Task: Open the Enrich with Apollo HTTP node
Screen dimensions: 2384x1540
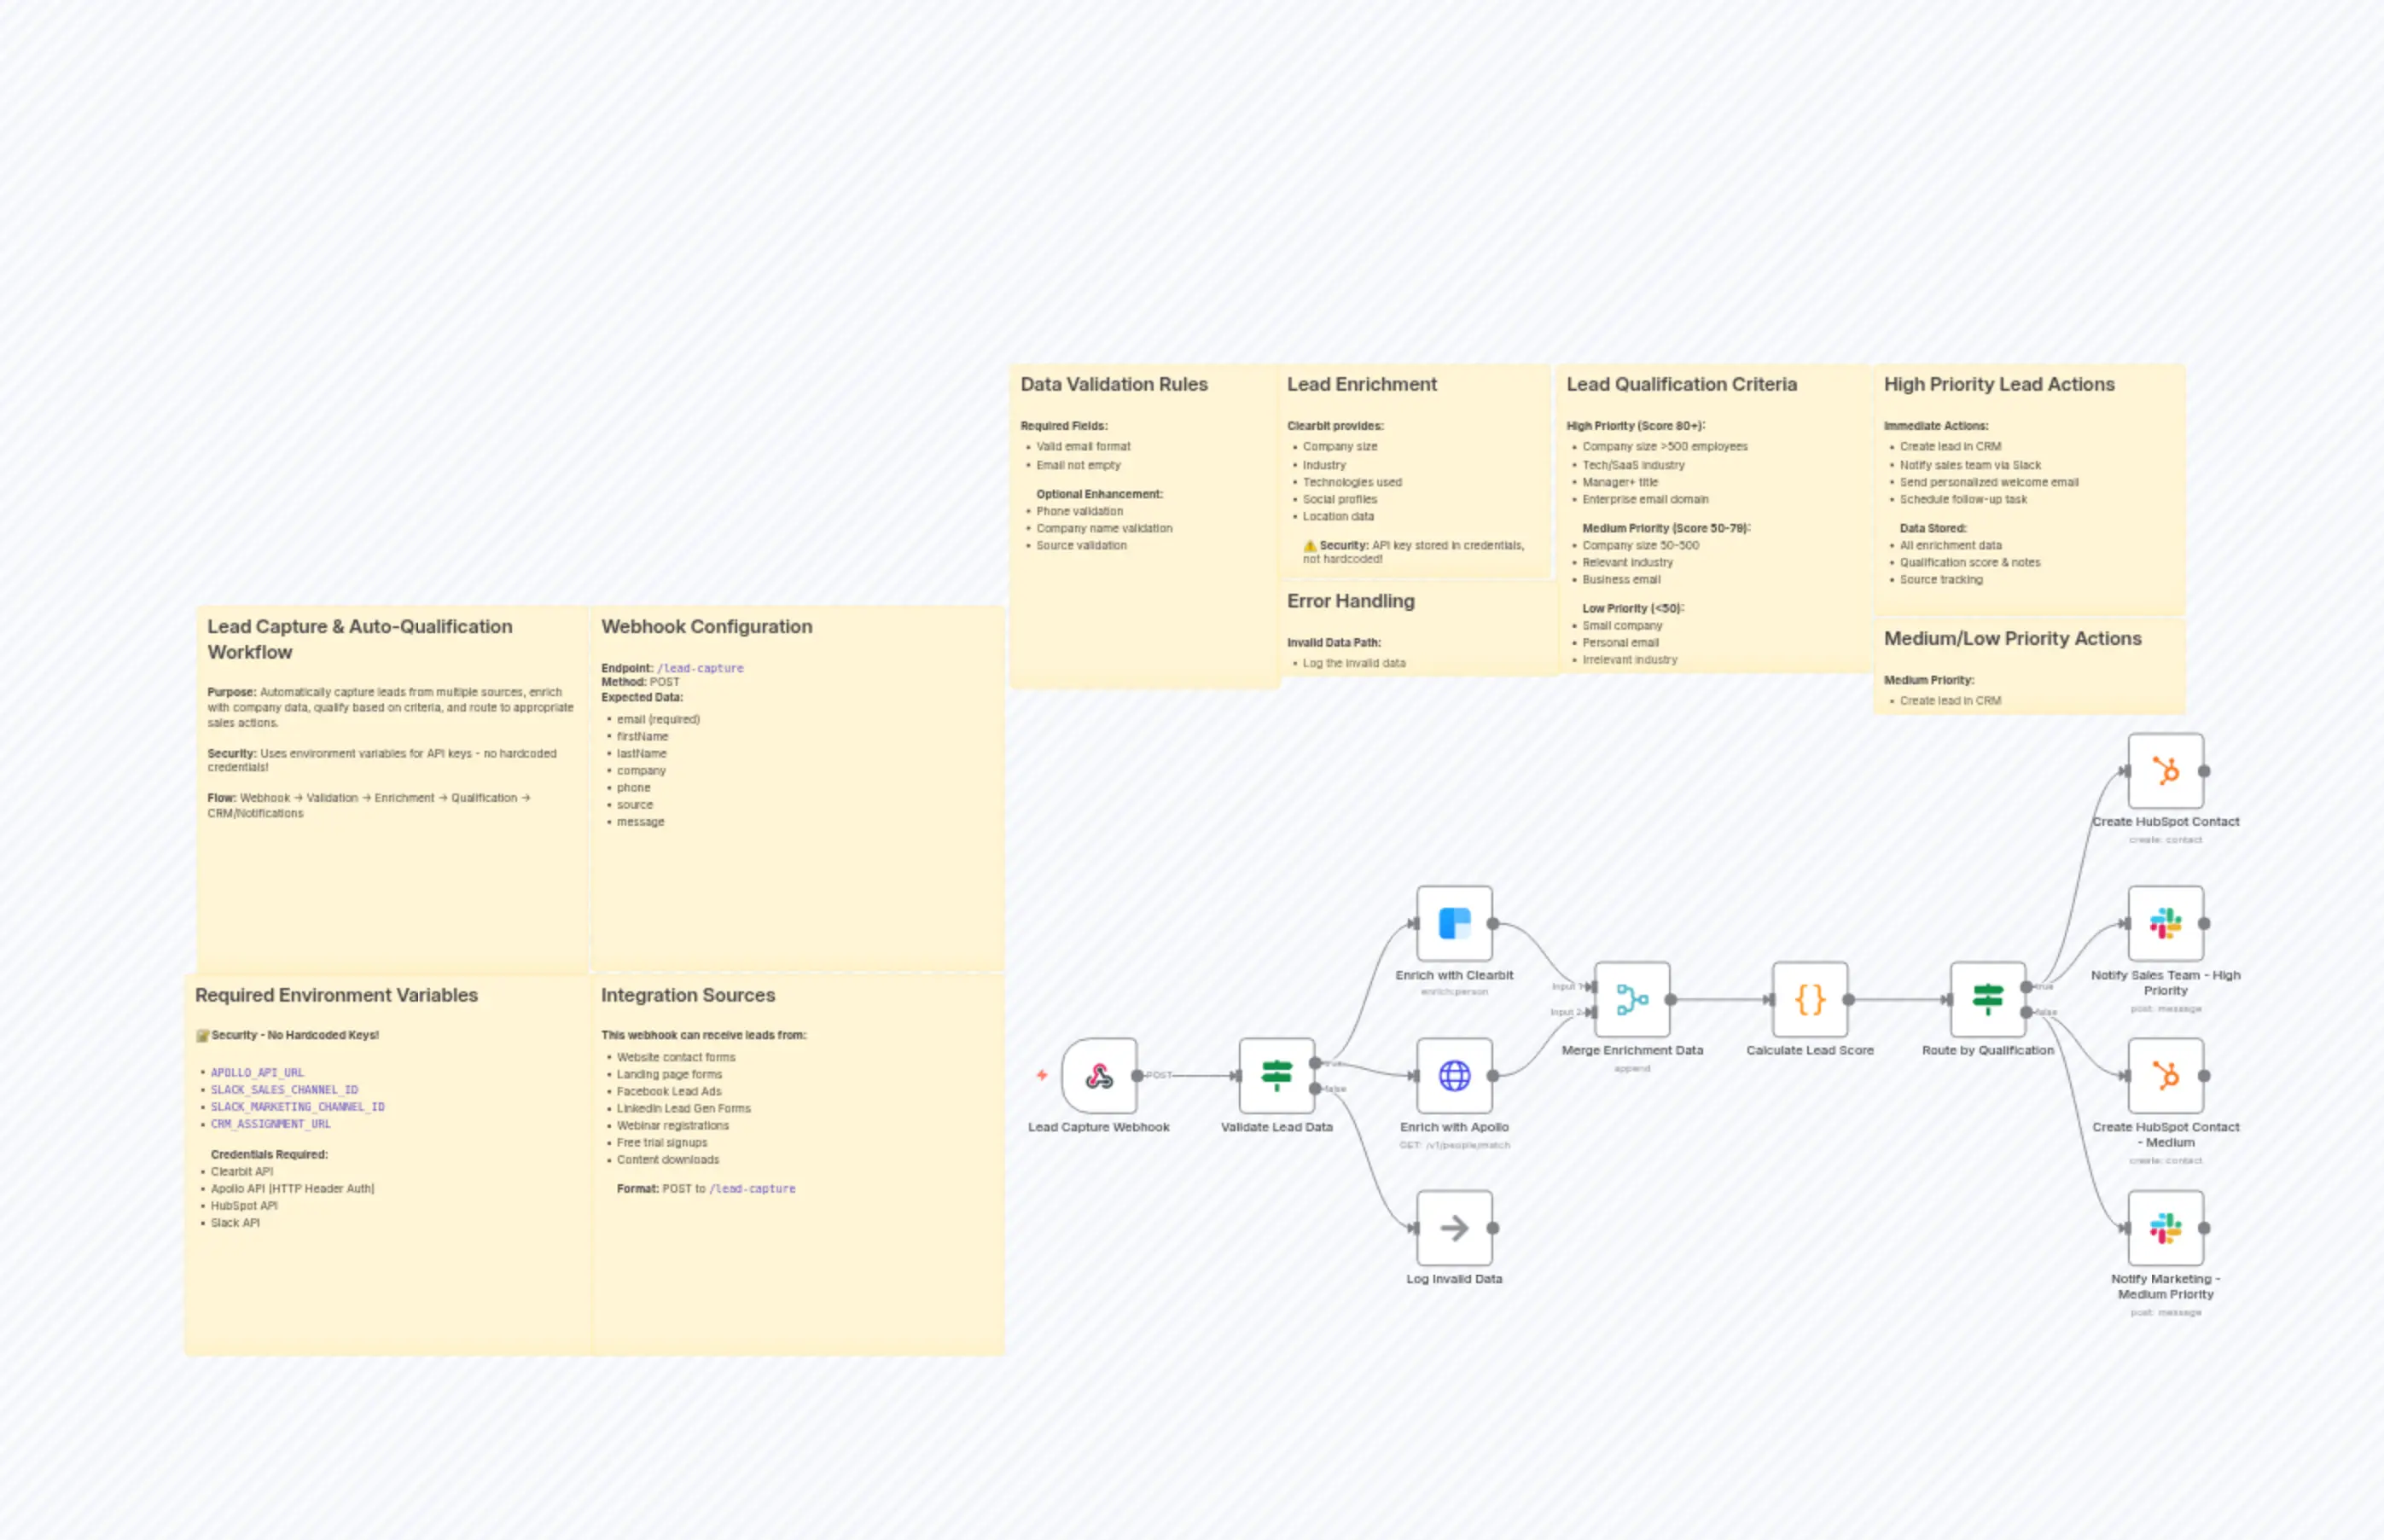Action: [x=1454, y=1077]
